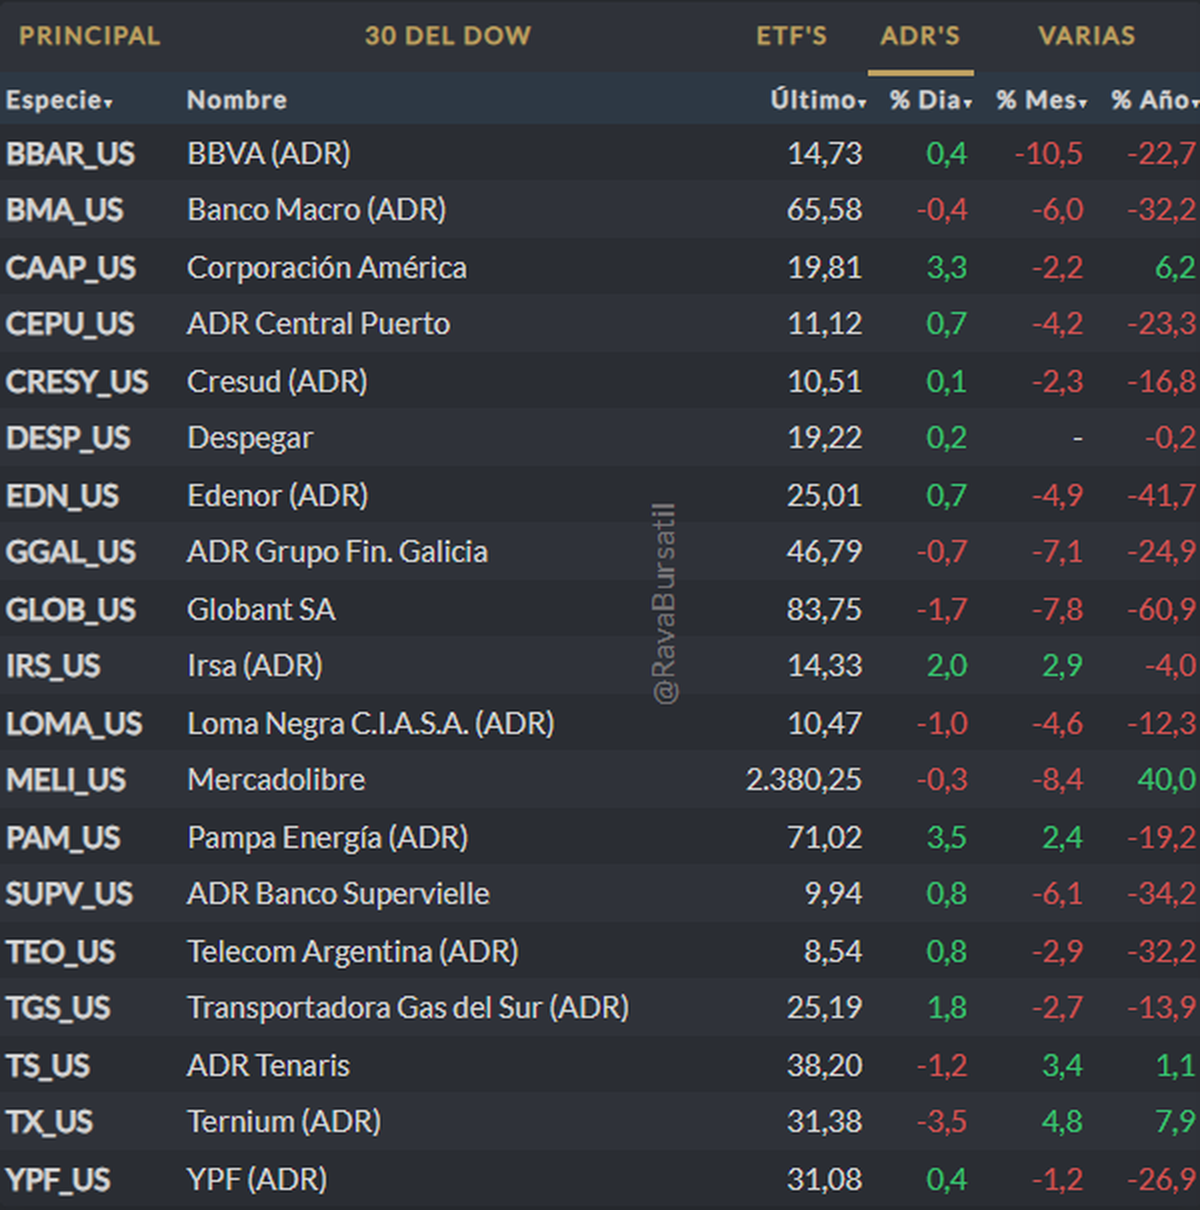Click Banco Macro's last price 65,58

(x=824, y=210)
